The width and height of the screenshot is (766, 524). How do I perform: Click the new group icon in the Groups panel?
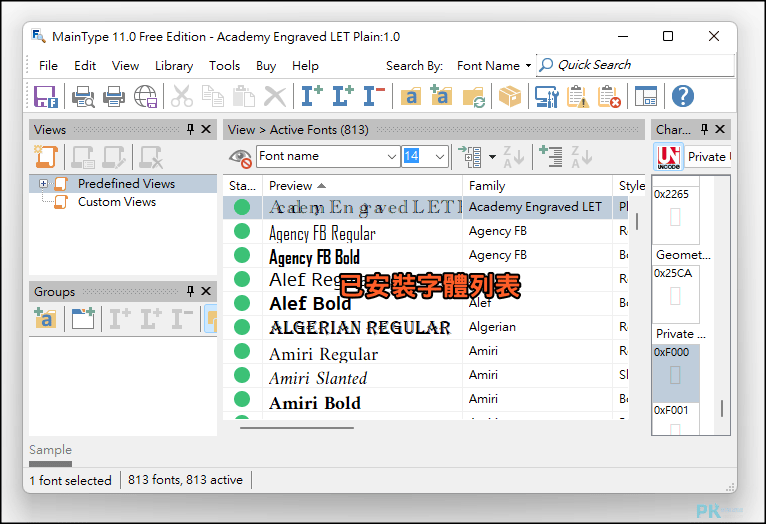(45, 318)
